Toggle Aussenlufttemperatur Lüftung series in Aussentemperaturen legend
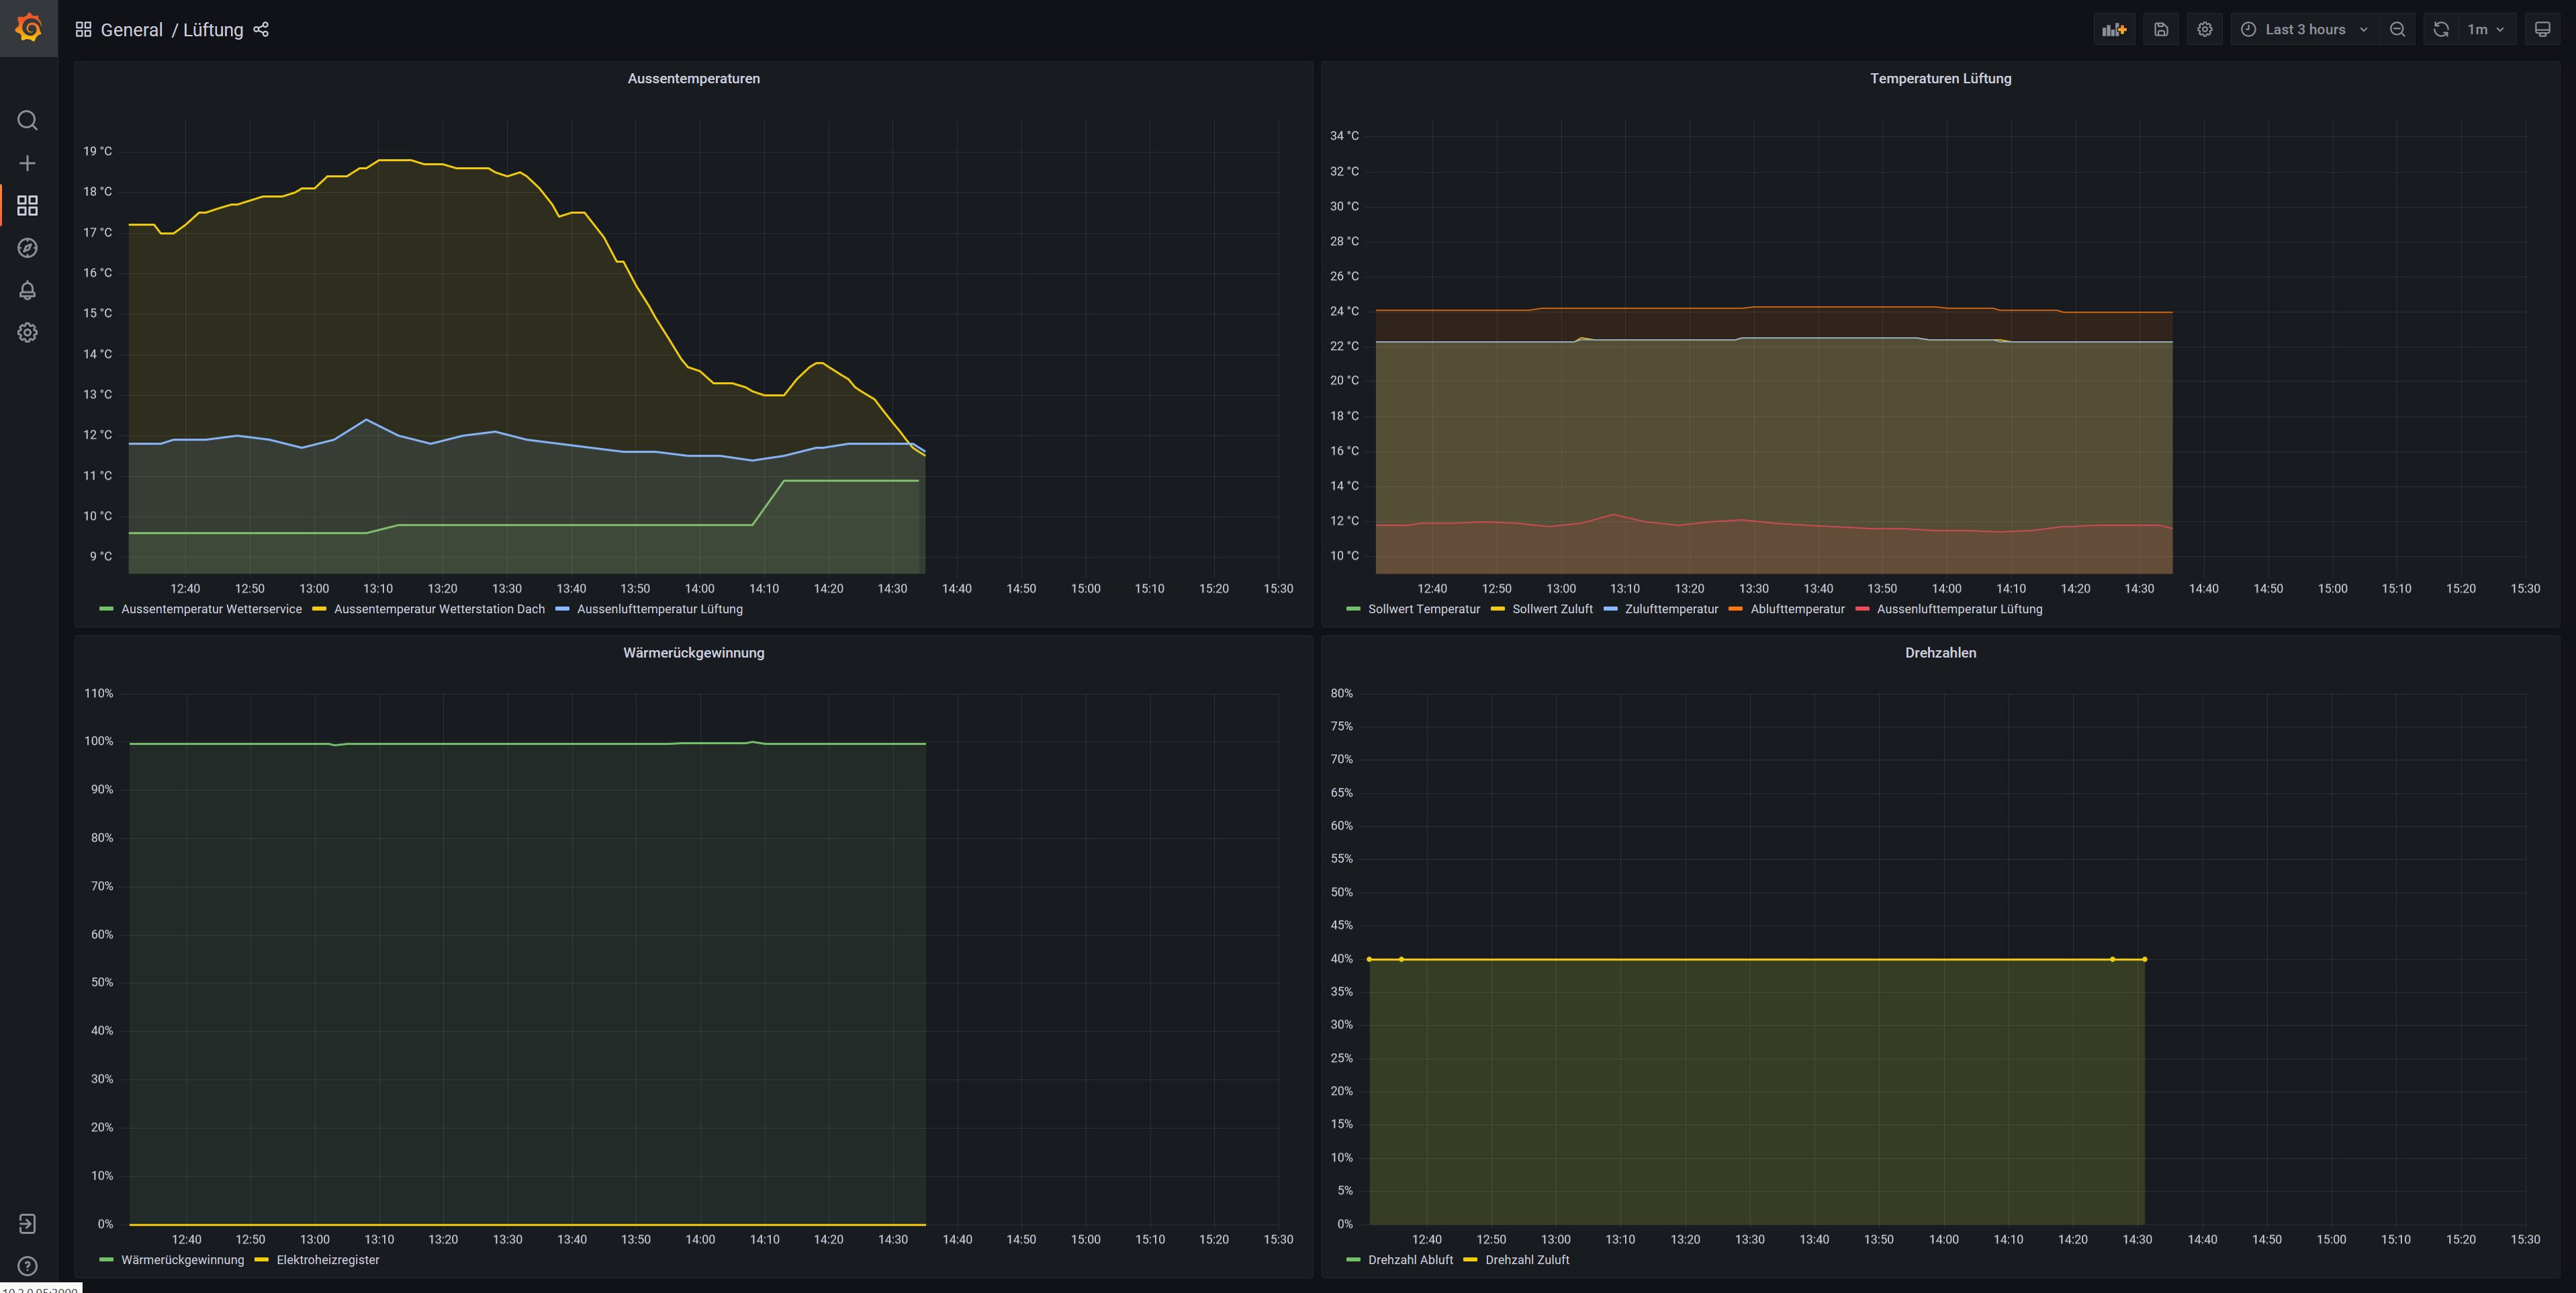Image resolution: width=2576 pixels, height=1293 pixels. pos(660,609)
